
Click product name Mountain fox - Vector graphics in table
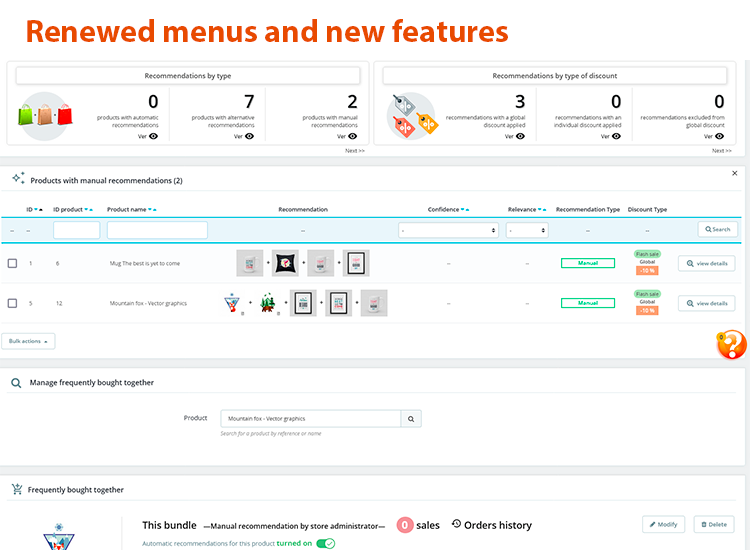click(148, 303)
